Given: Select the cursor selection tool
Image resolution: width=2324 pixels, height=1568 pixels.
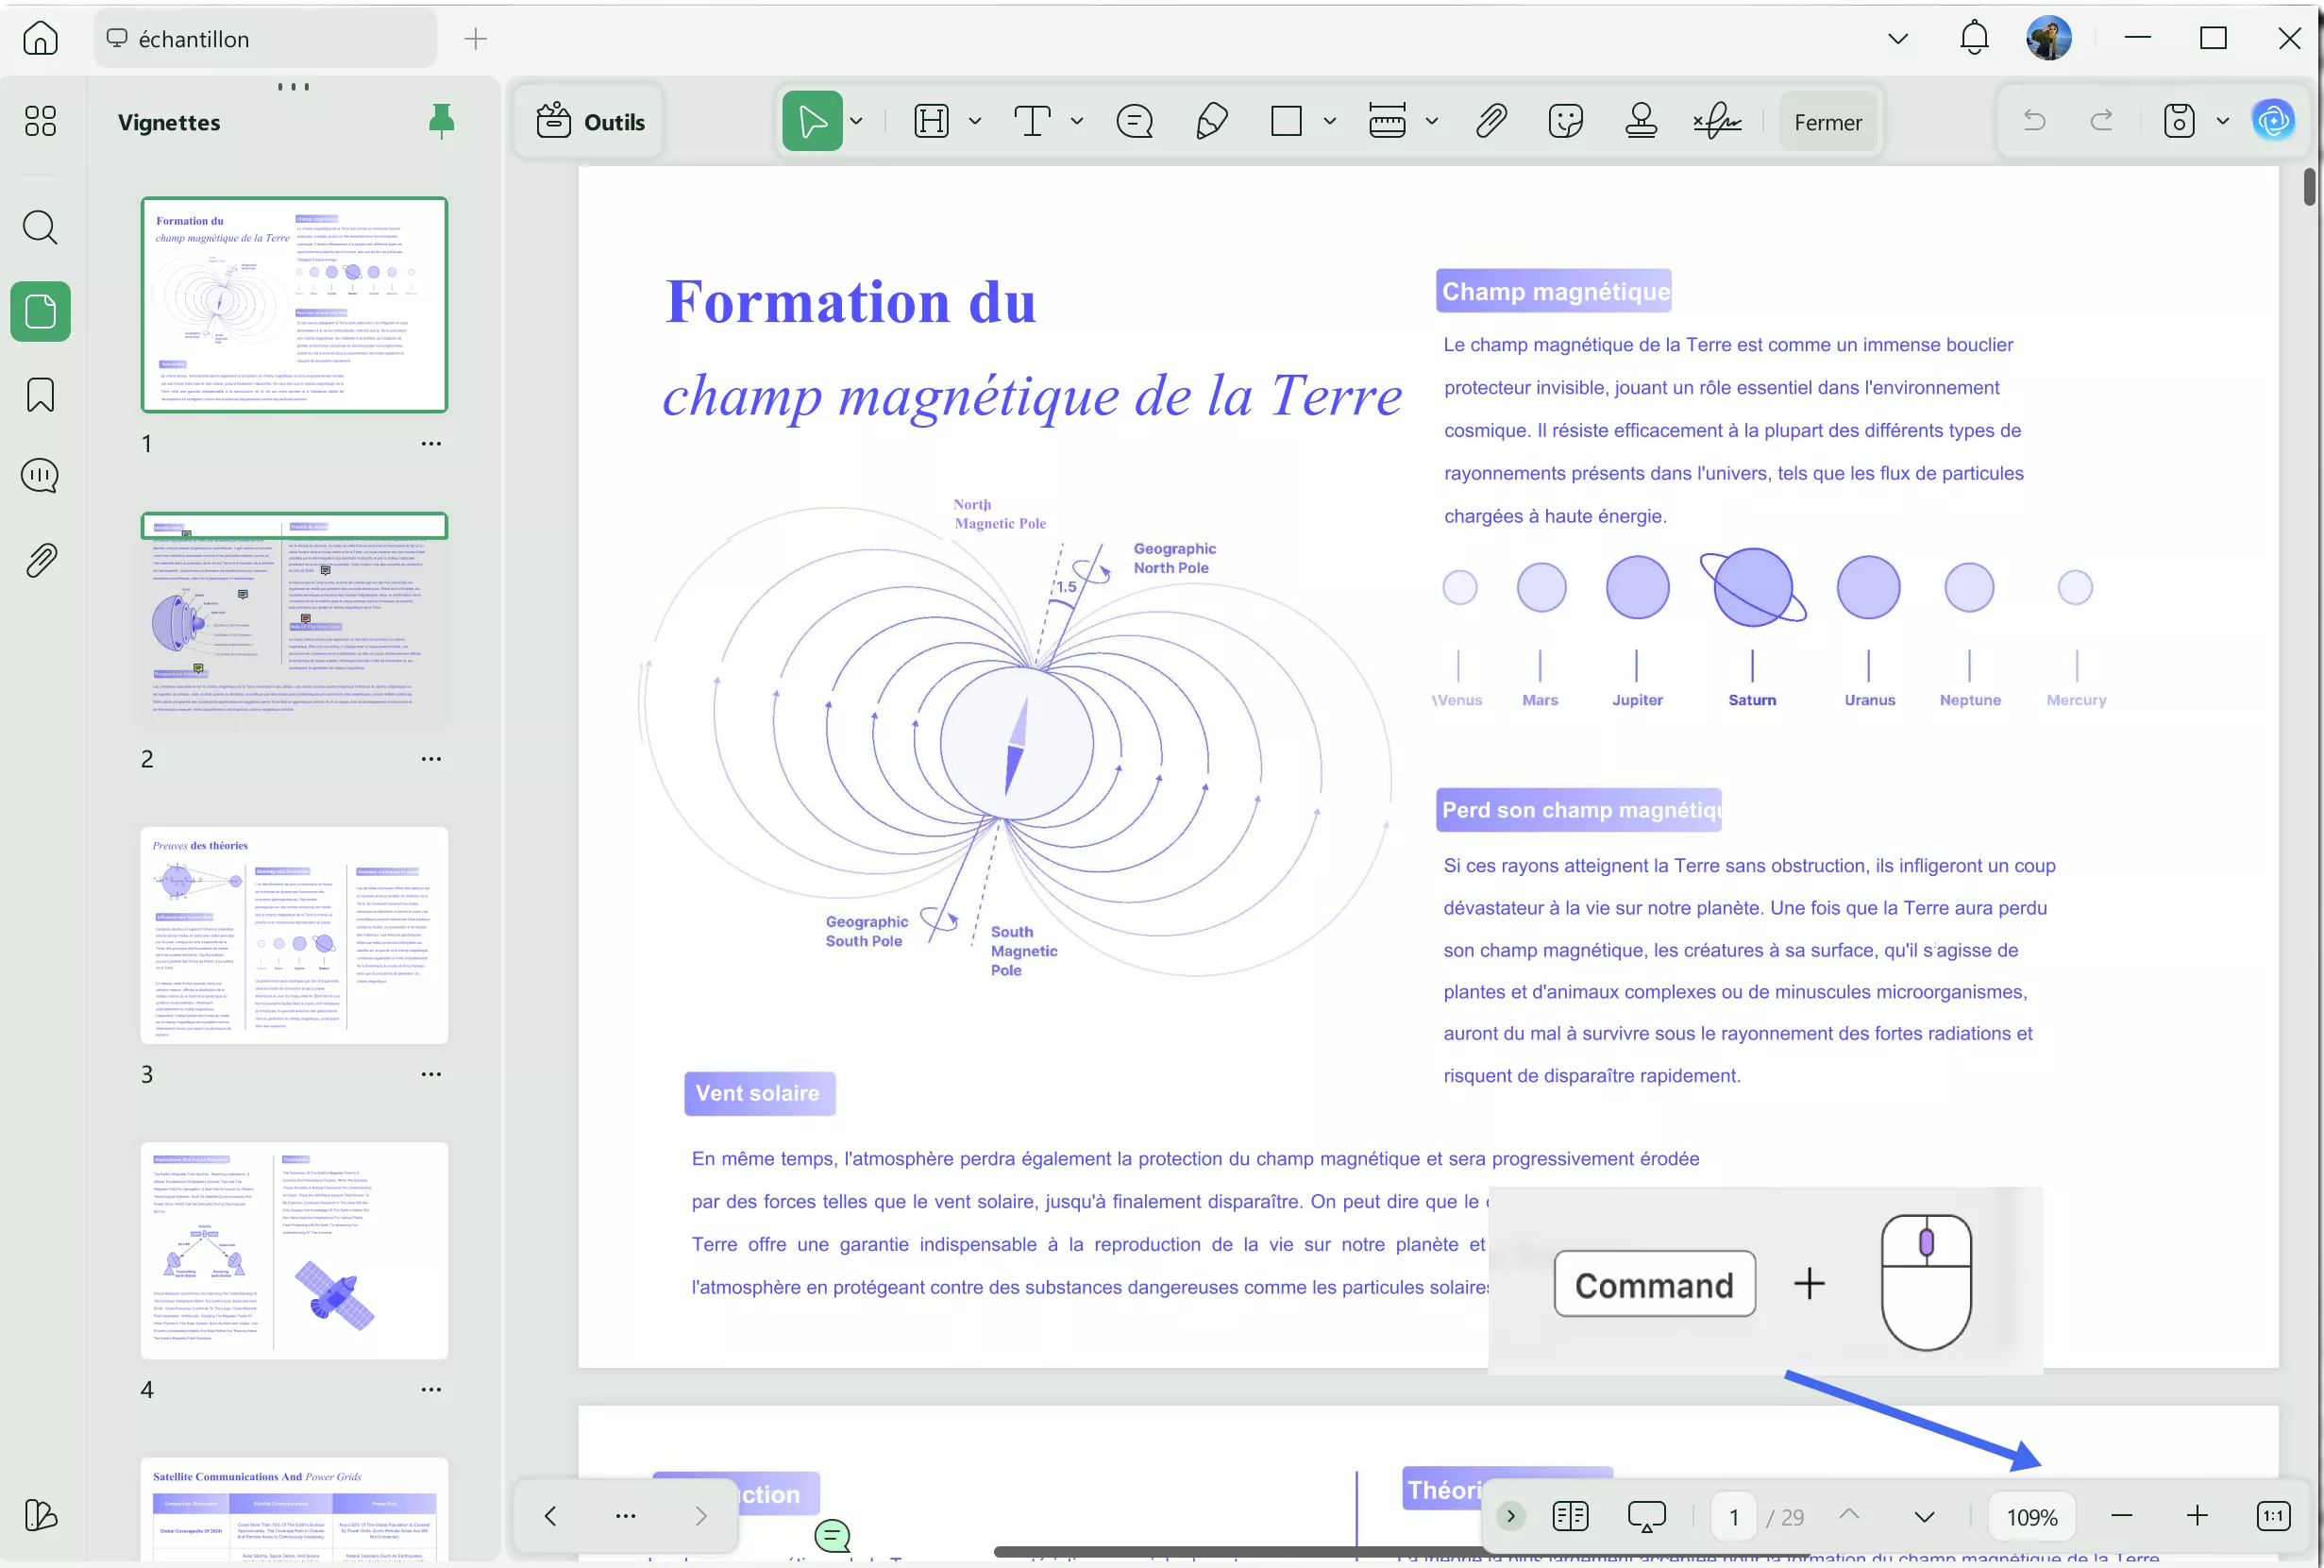Looking at the screenshot, I should (x=812, y=121).
